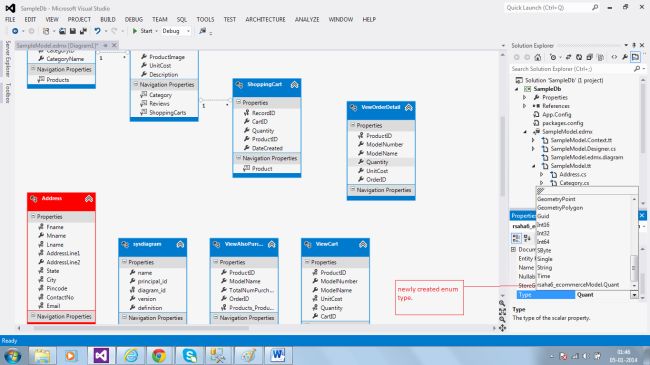Viewport: 650px width, 365px height.
Task: Expand the SampleModel.Context.tt node
Action: point(534,141)
